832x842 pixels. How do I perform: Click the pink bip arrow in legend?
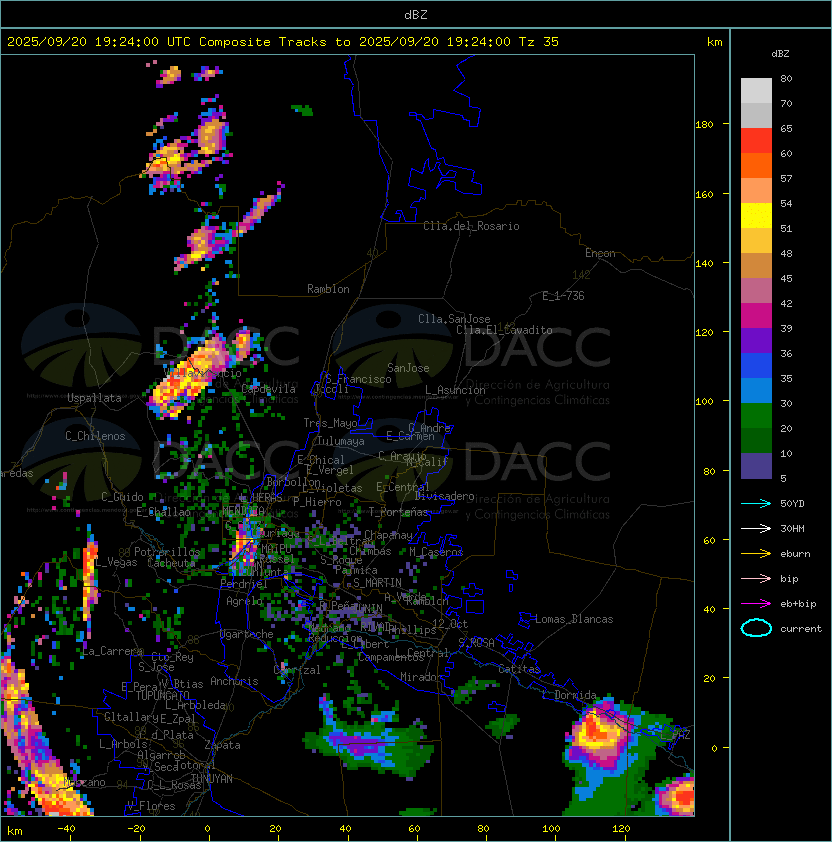pos(756,578)
